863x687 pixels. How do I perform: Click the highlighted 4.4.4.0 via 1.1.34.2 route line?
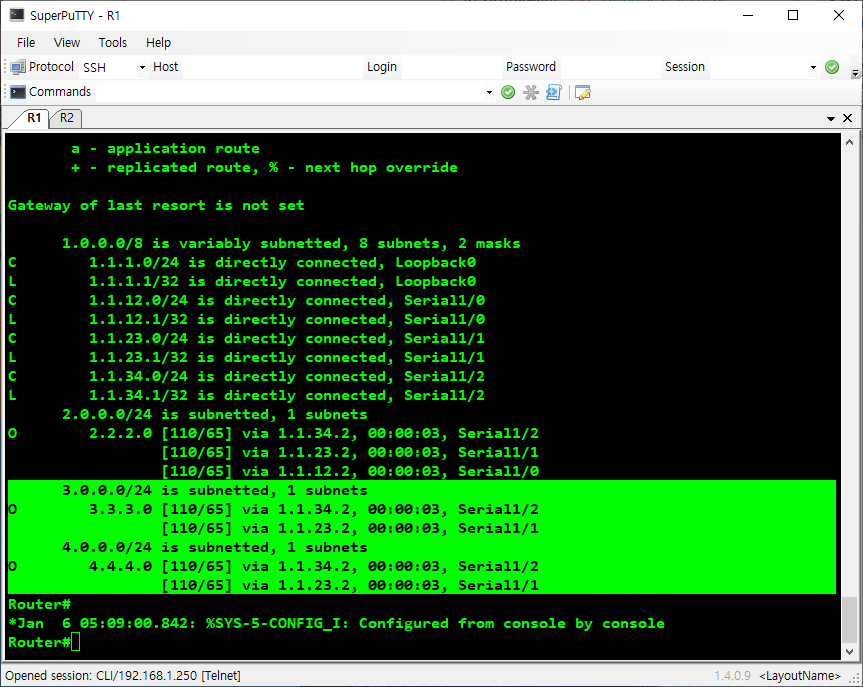pyautogui.click(x=274, y=566)
